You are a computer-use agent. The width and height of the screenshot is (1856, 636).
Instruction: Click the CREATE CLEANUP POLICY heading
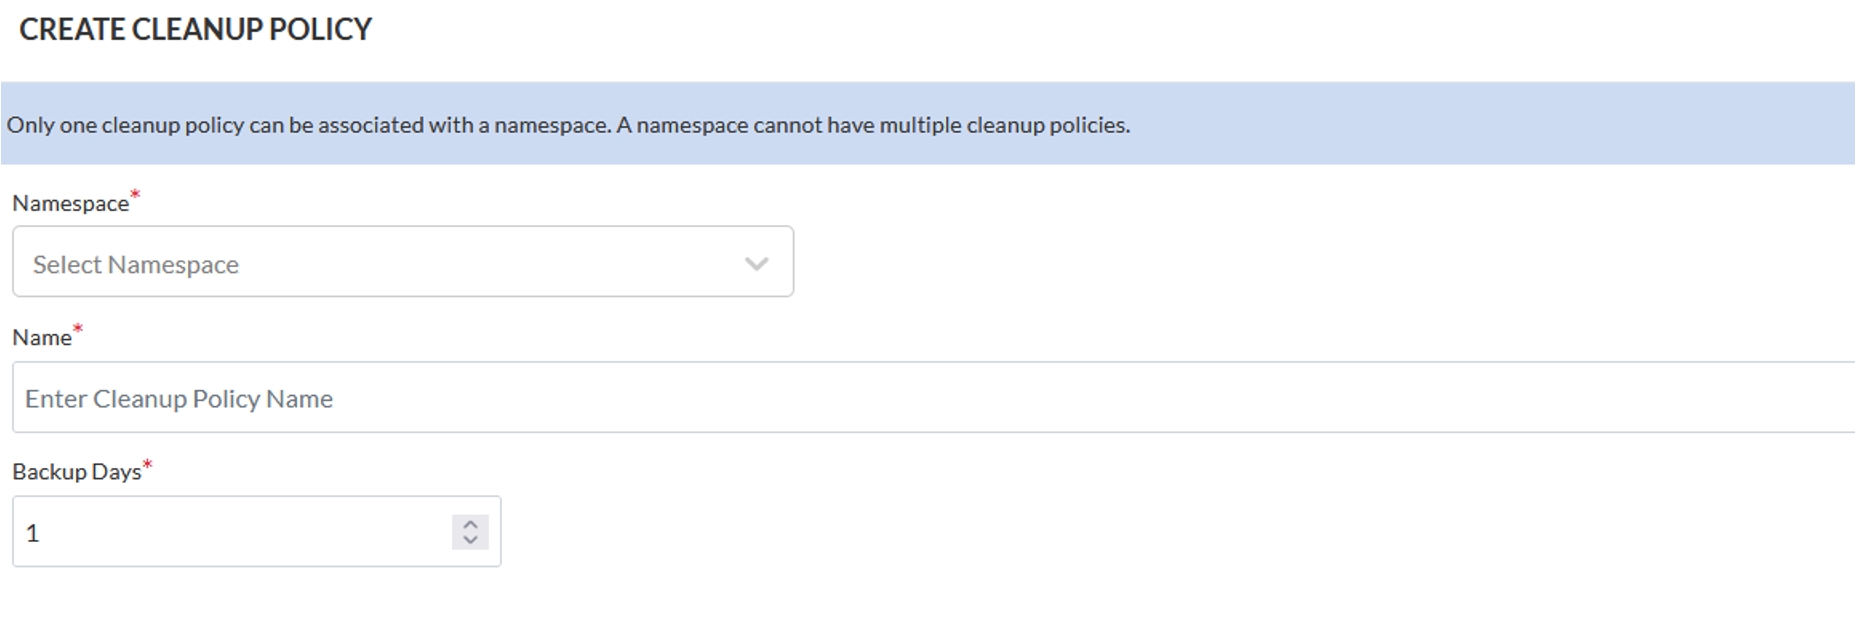coord(195,30)
